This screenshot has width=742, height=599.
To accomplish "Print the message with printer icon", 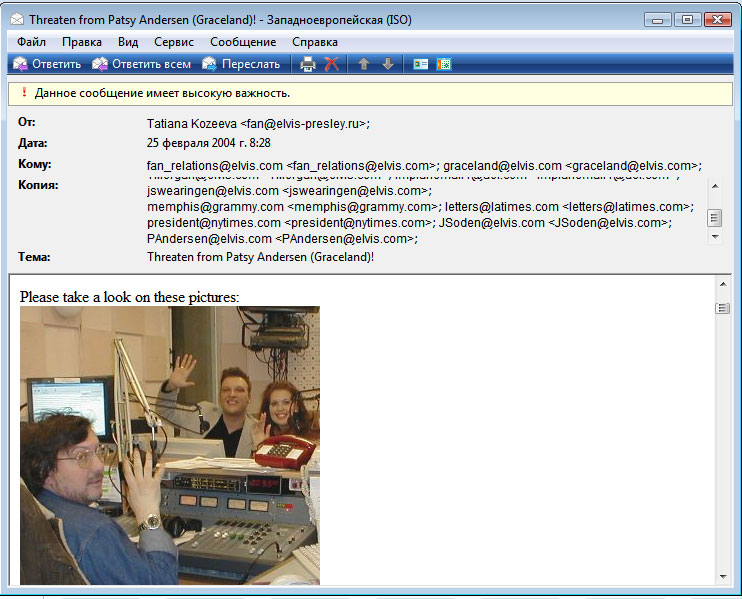I will 308,64.
